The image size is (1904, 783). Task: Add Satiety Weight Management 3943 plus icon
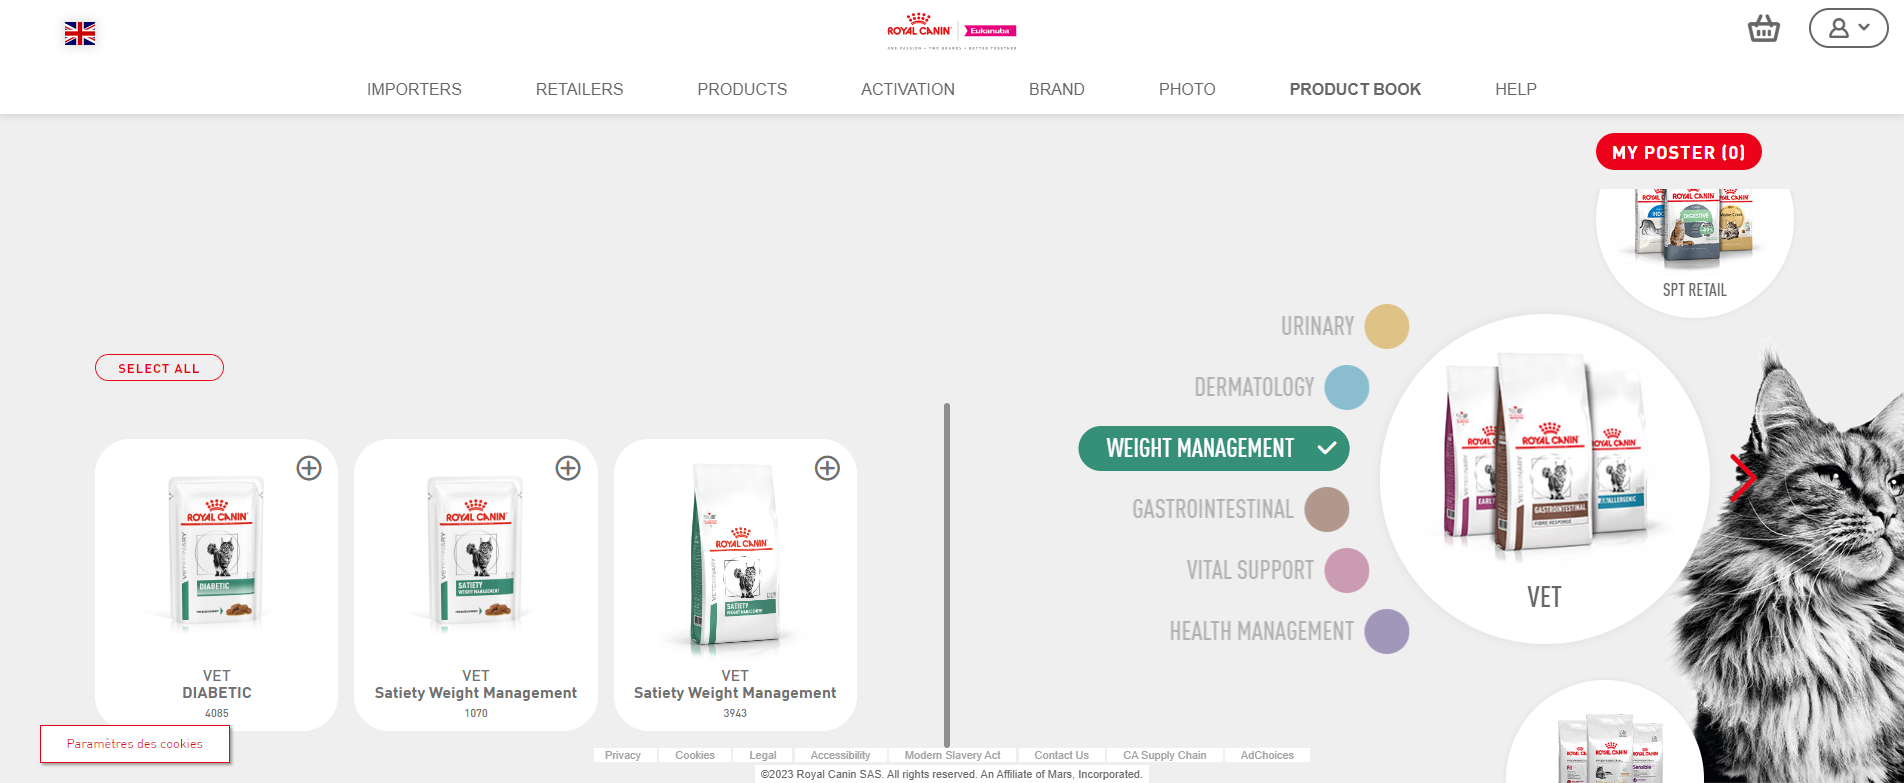click(x=827, y=468)
